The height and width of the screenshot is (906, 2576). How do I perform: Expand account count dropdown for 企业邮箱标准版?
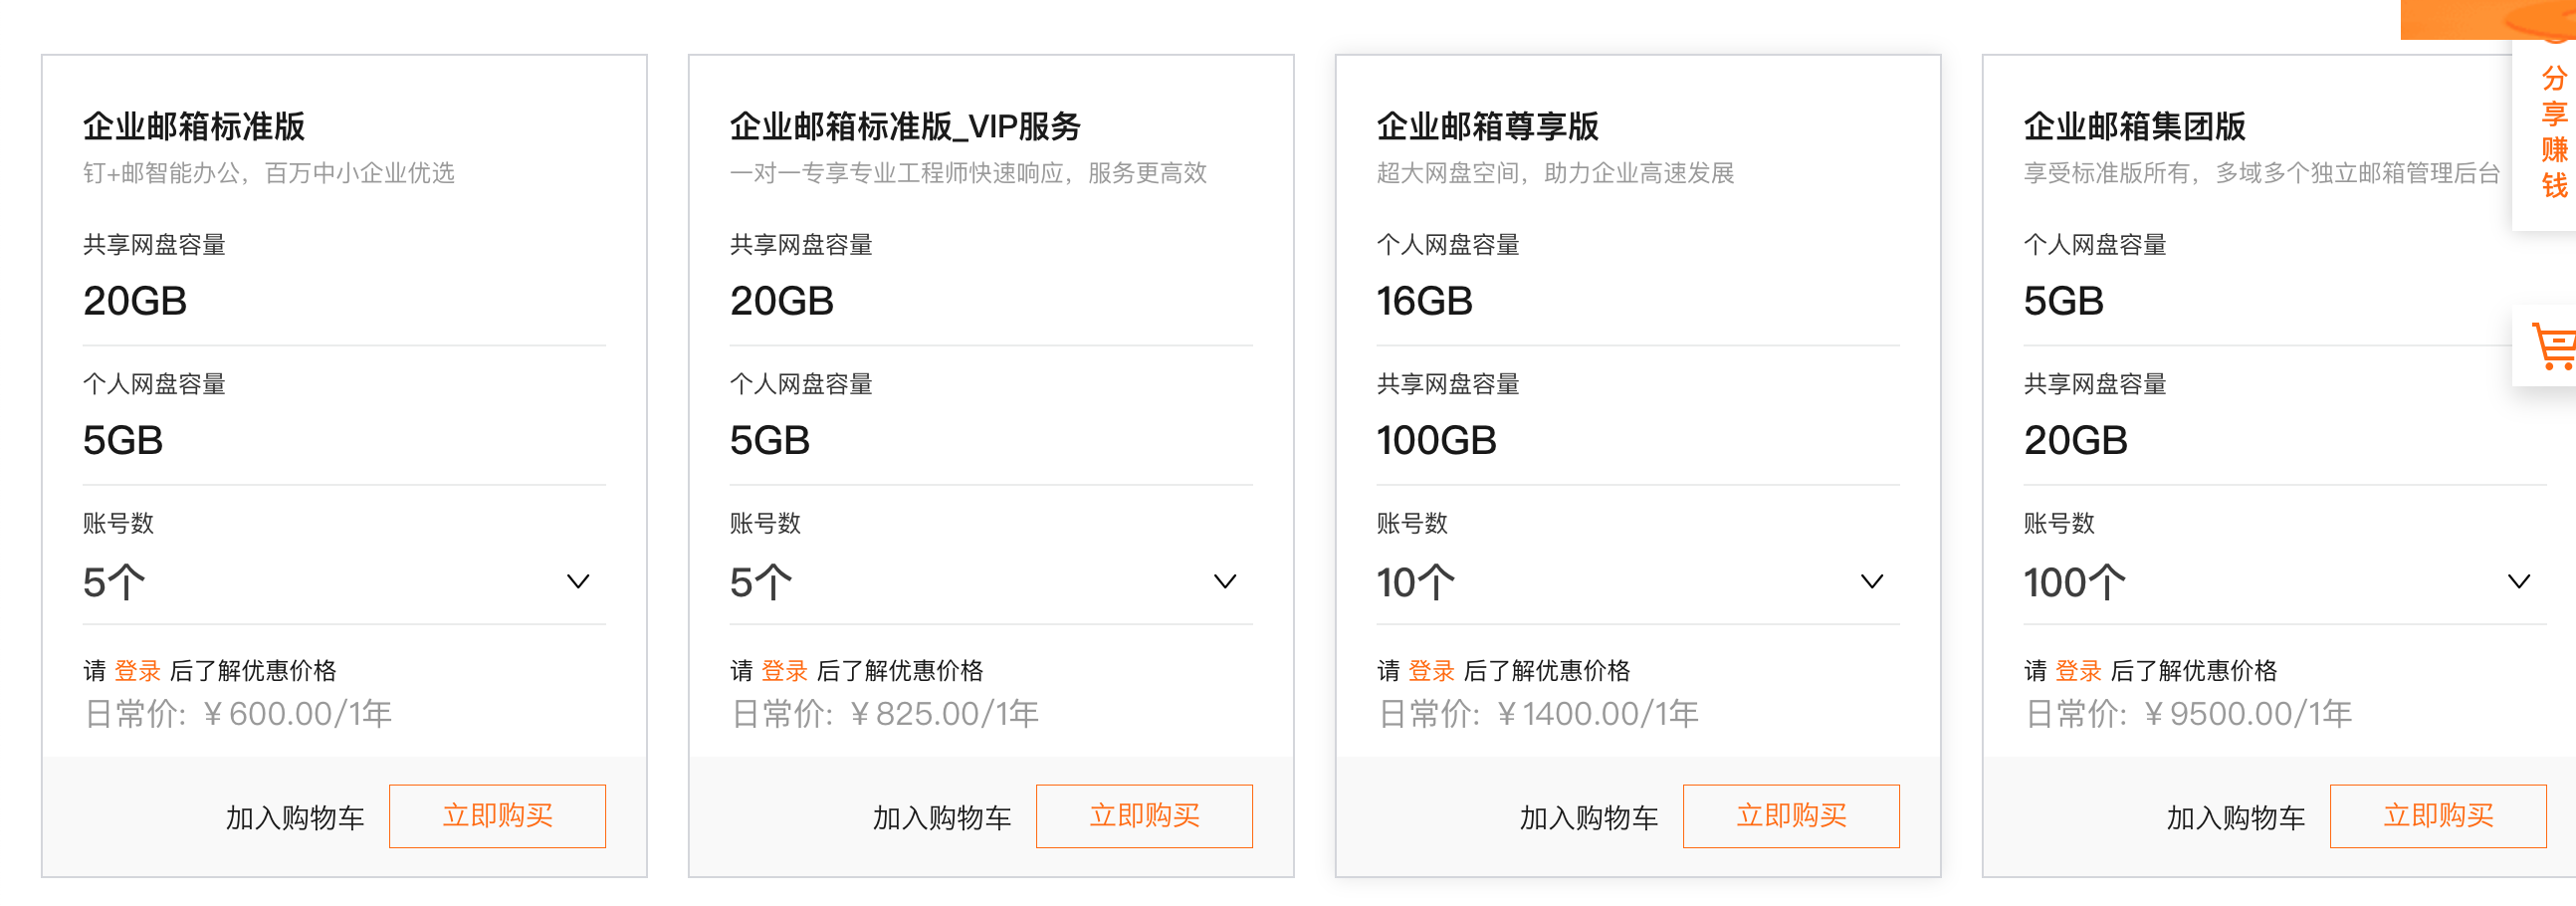click(344, 582)
